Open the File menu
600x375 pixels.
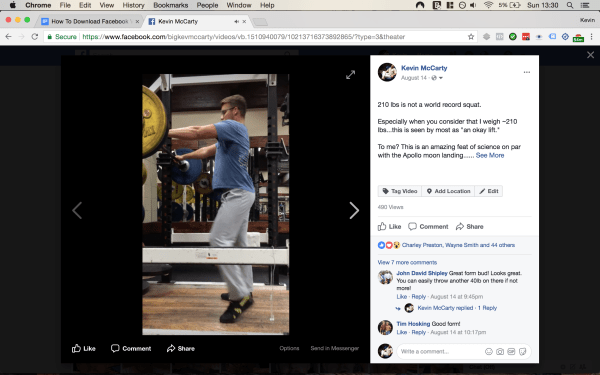tap(65, 5)
